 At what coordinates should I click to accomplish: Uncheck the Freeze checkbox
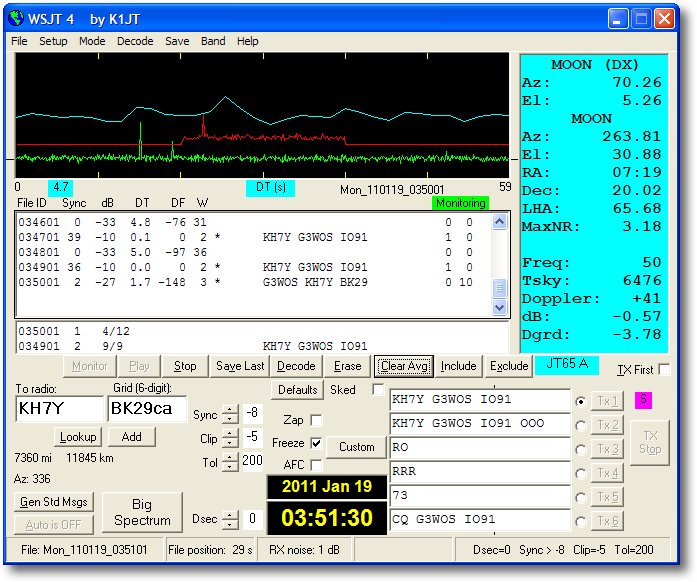pos(316,443)
